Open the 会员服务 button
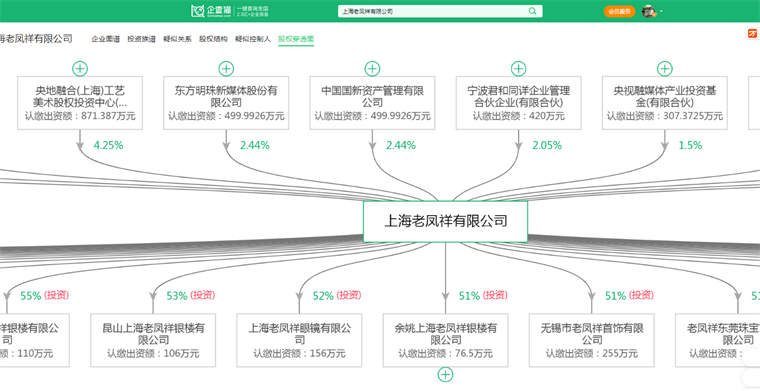The height and width of the screenshot is (391, 760). (x=619, y=11)
